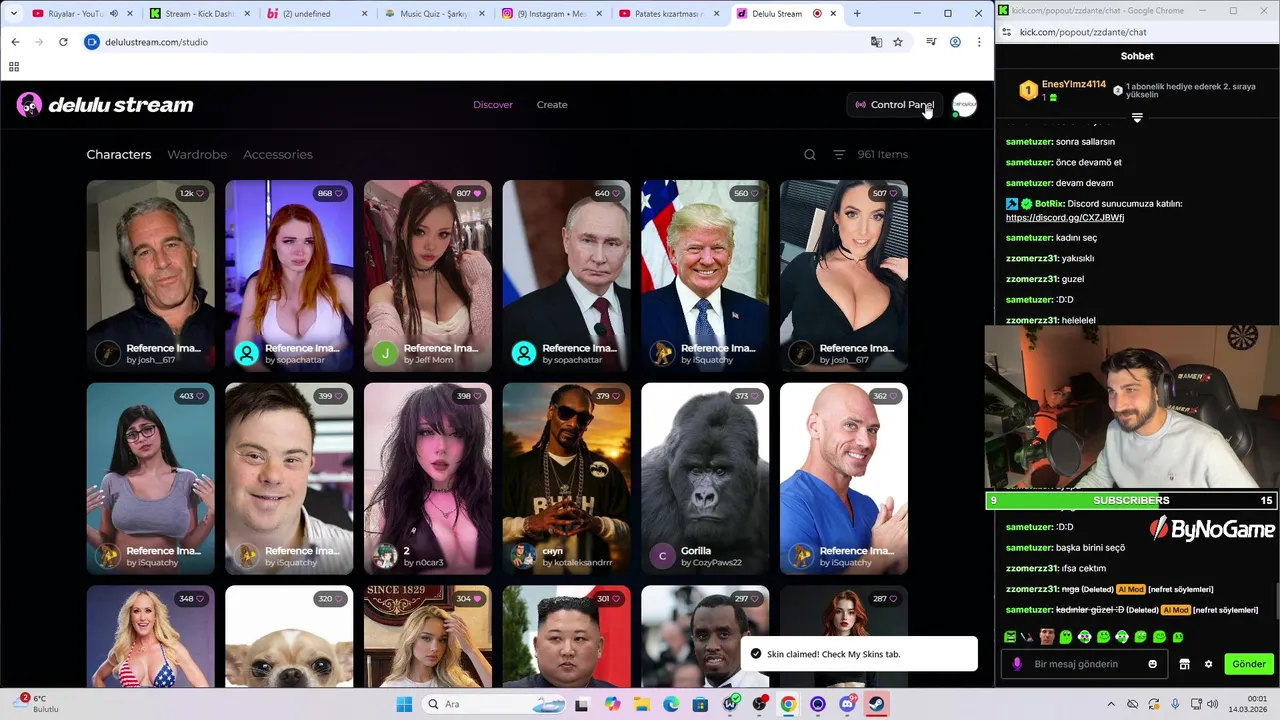Image resolution: width=1280 pixels, height=720 pixels.
Task: Like the character card with 640 hearts
Action: click(x=608, y=193)
